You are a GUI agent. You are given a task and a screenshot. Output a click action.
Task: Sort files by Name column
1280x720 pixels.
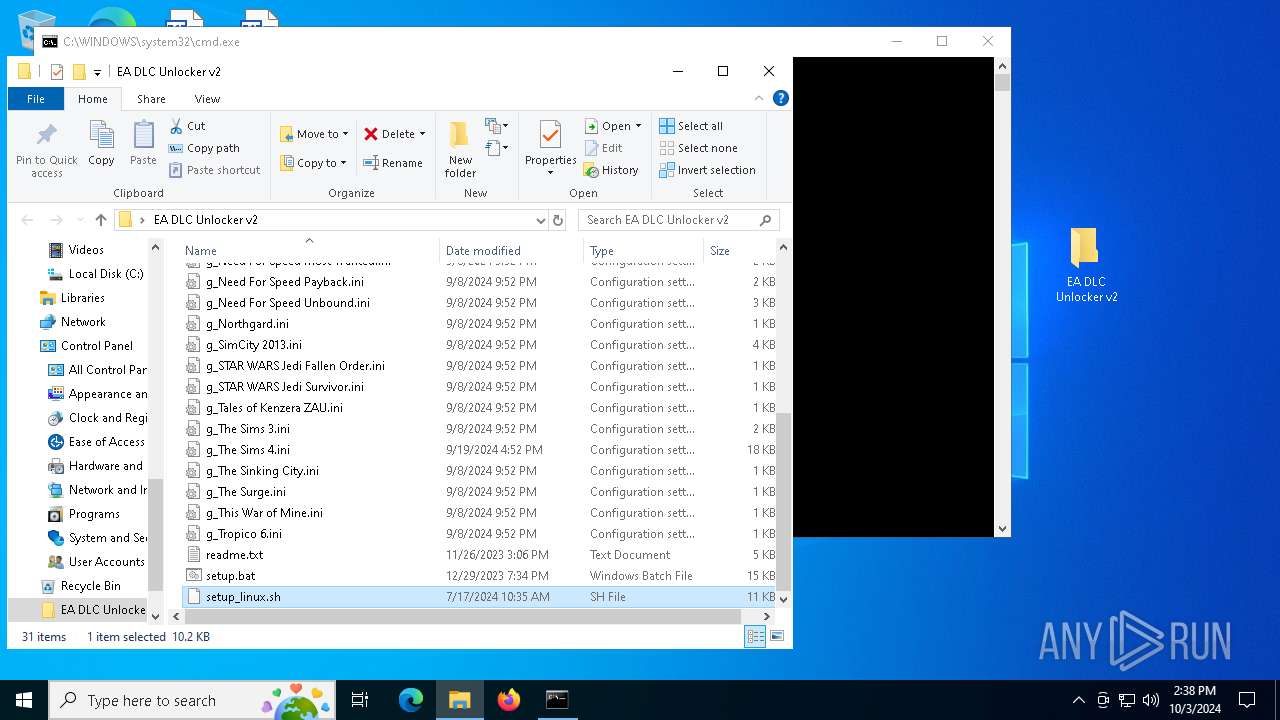tap(310, 251)
